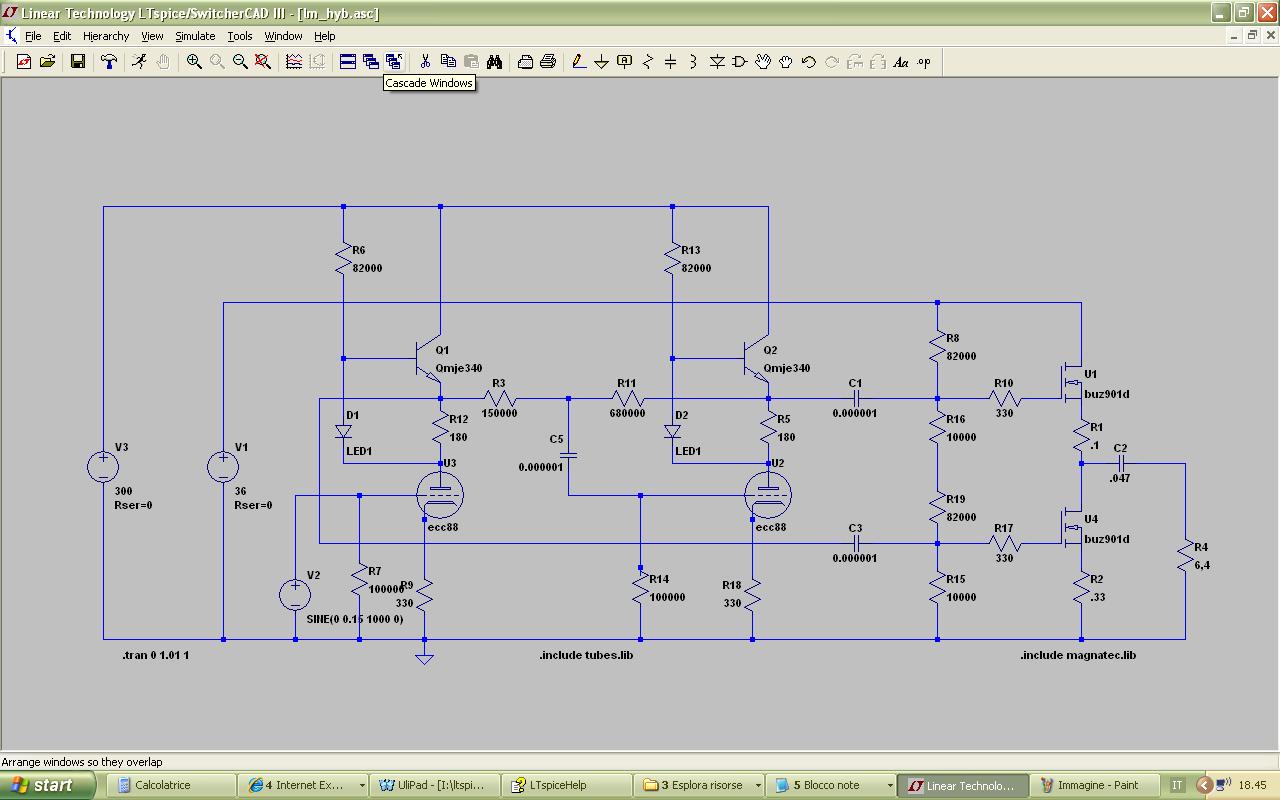
Task: Place a ground symbol
Action: (x=601, y=62)
